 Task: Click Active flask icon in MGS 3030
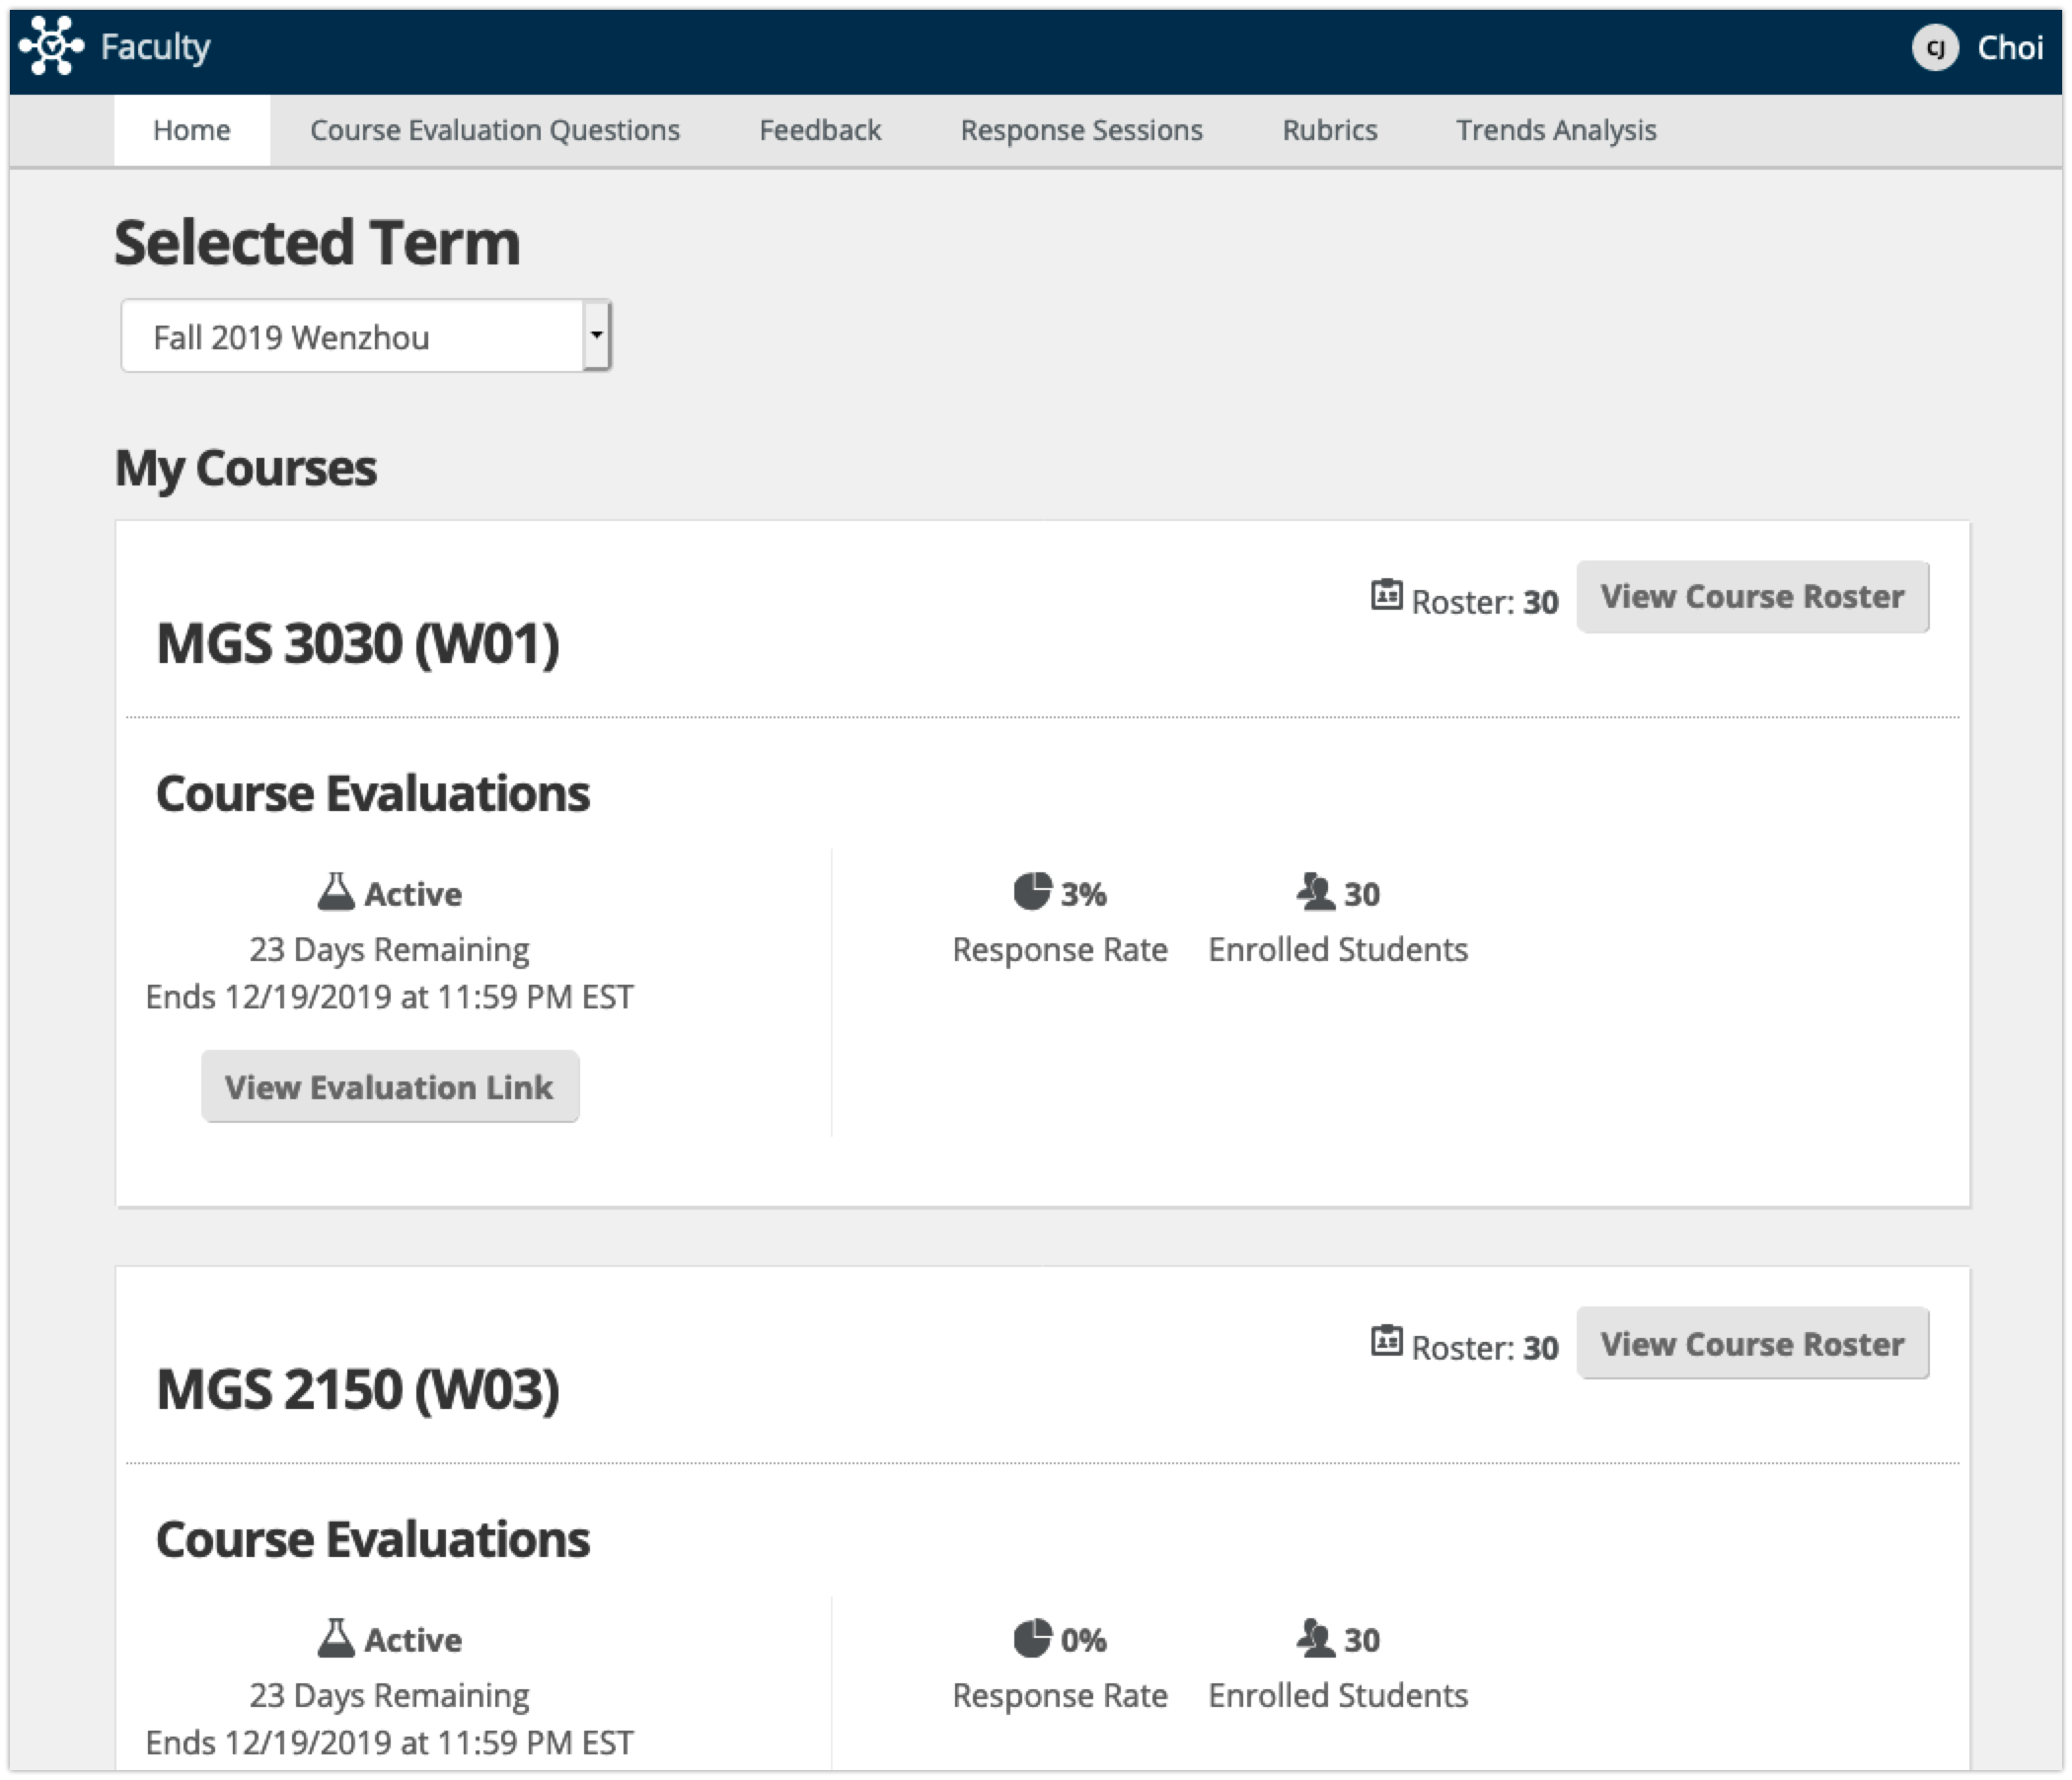pyautogui.click(x=336, y=892)
